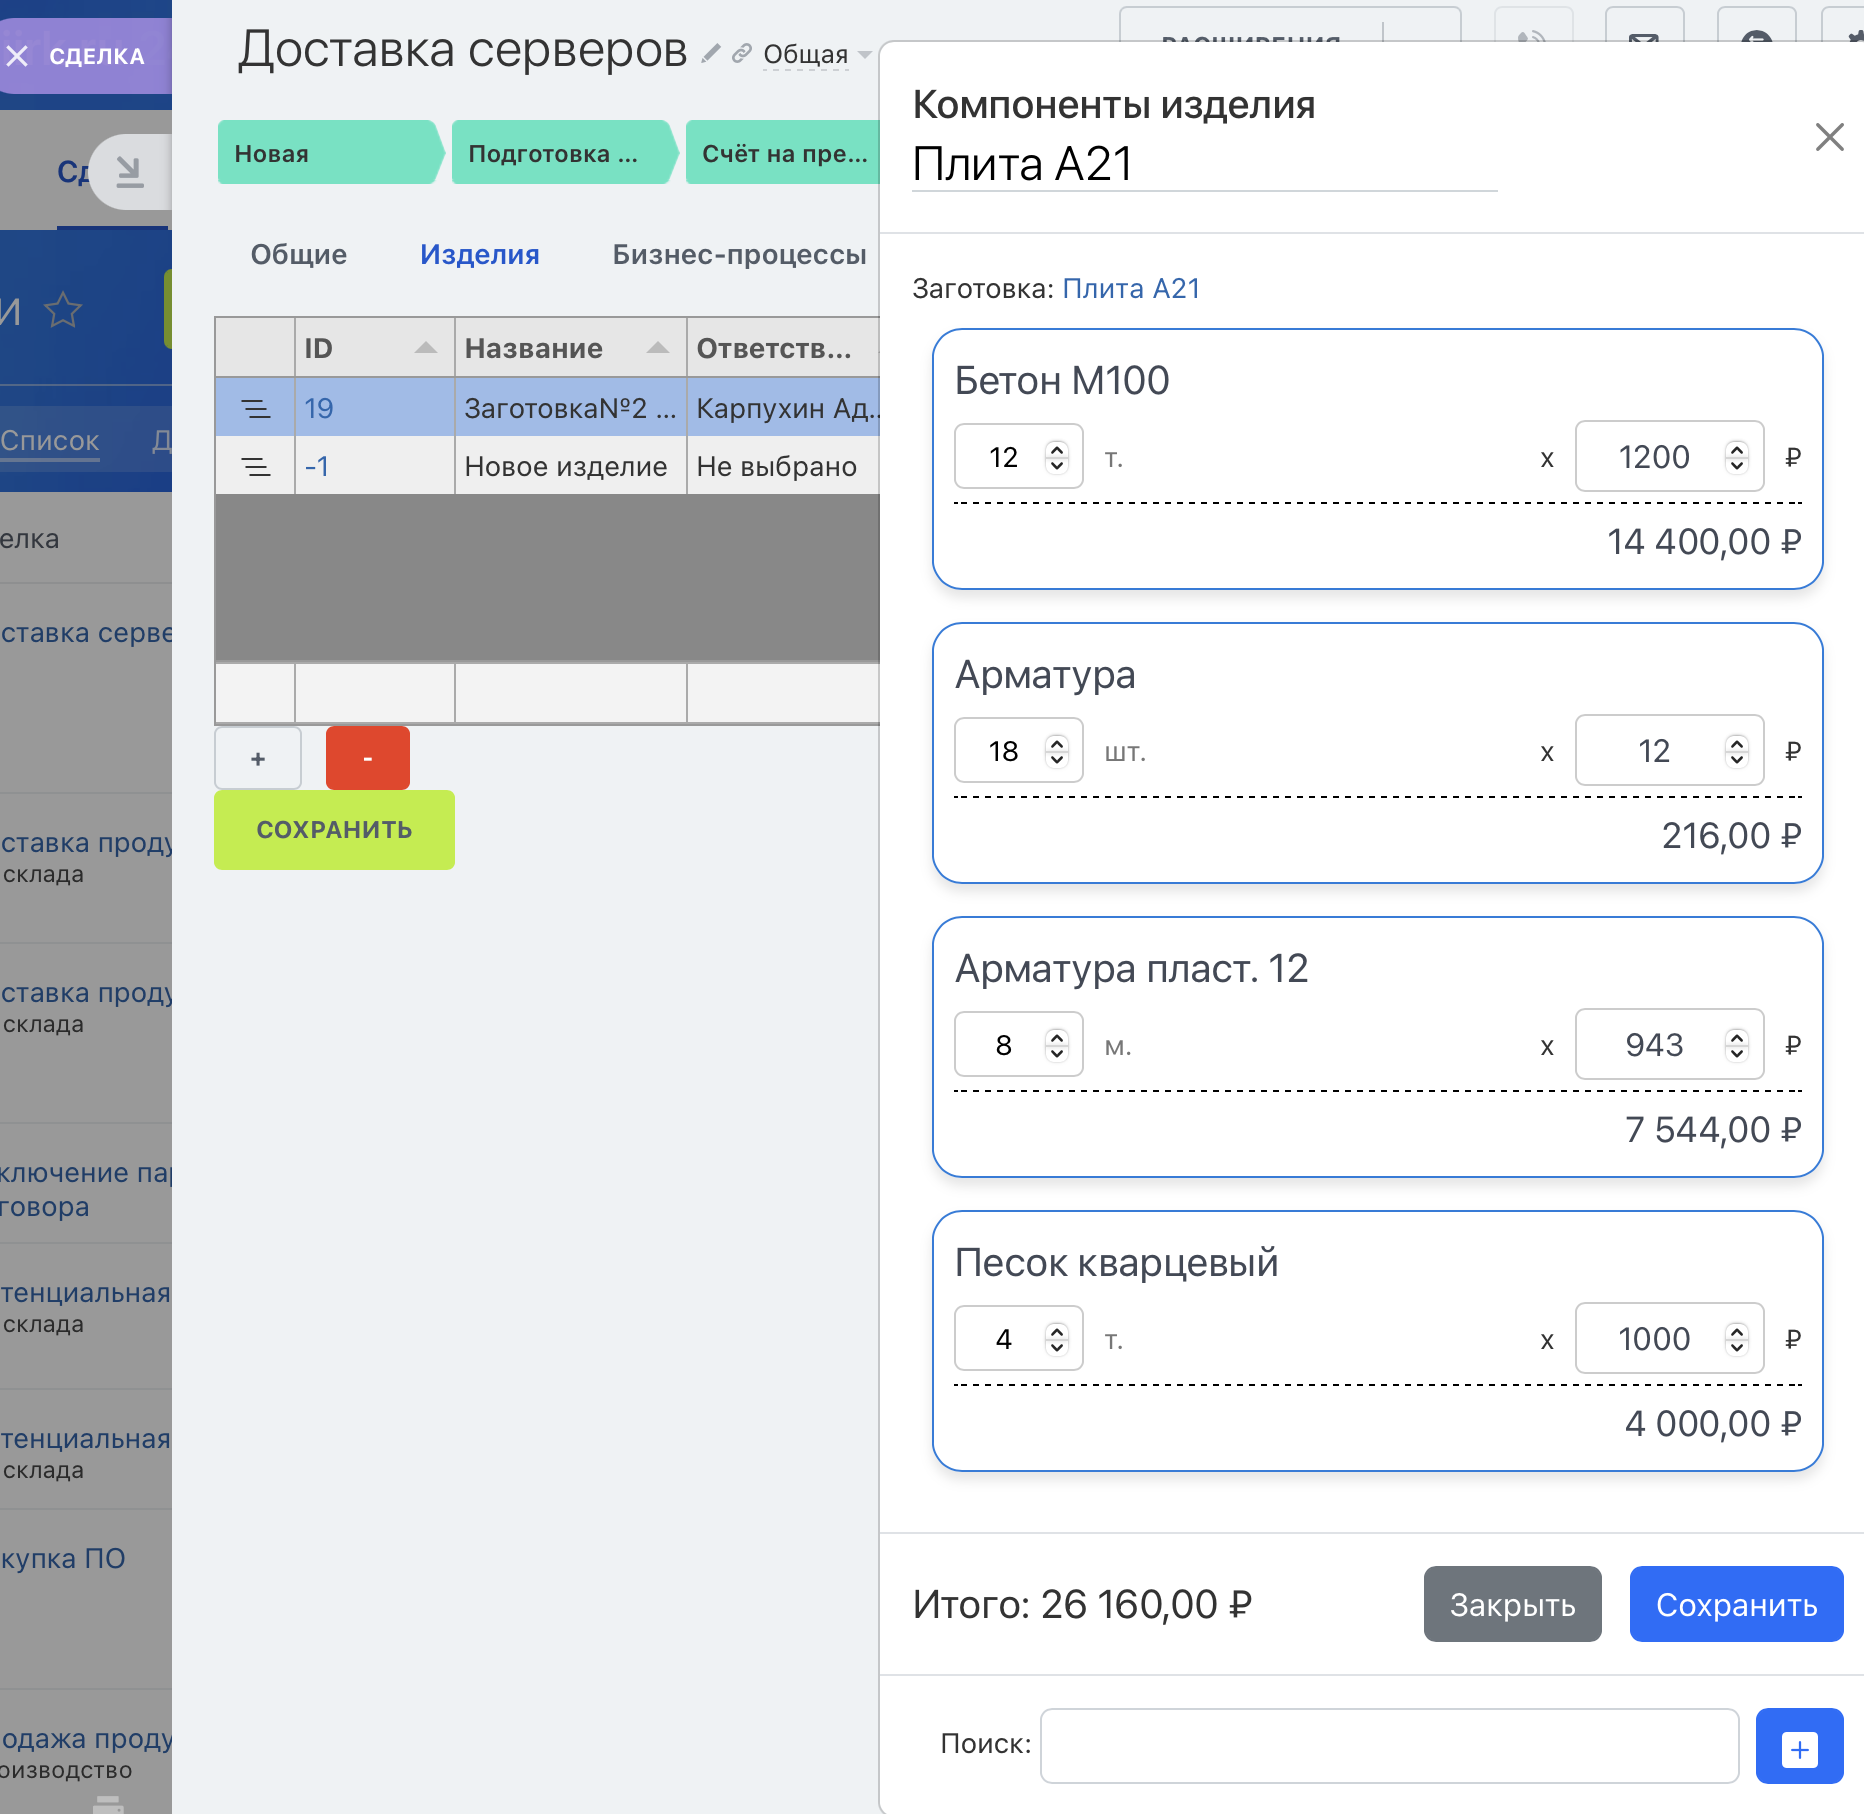Click the favorite star icon in sidebar
Image resolution: width=1864 pixels, height=1814 pixels.
coord(63,310)
